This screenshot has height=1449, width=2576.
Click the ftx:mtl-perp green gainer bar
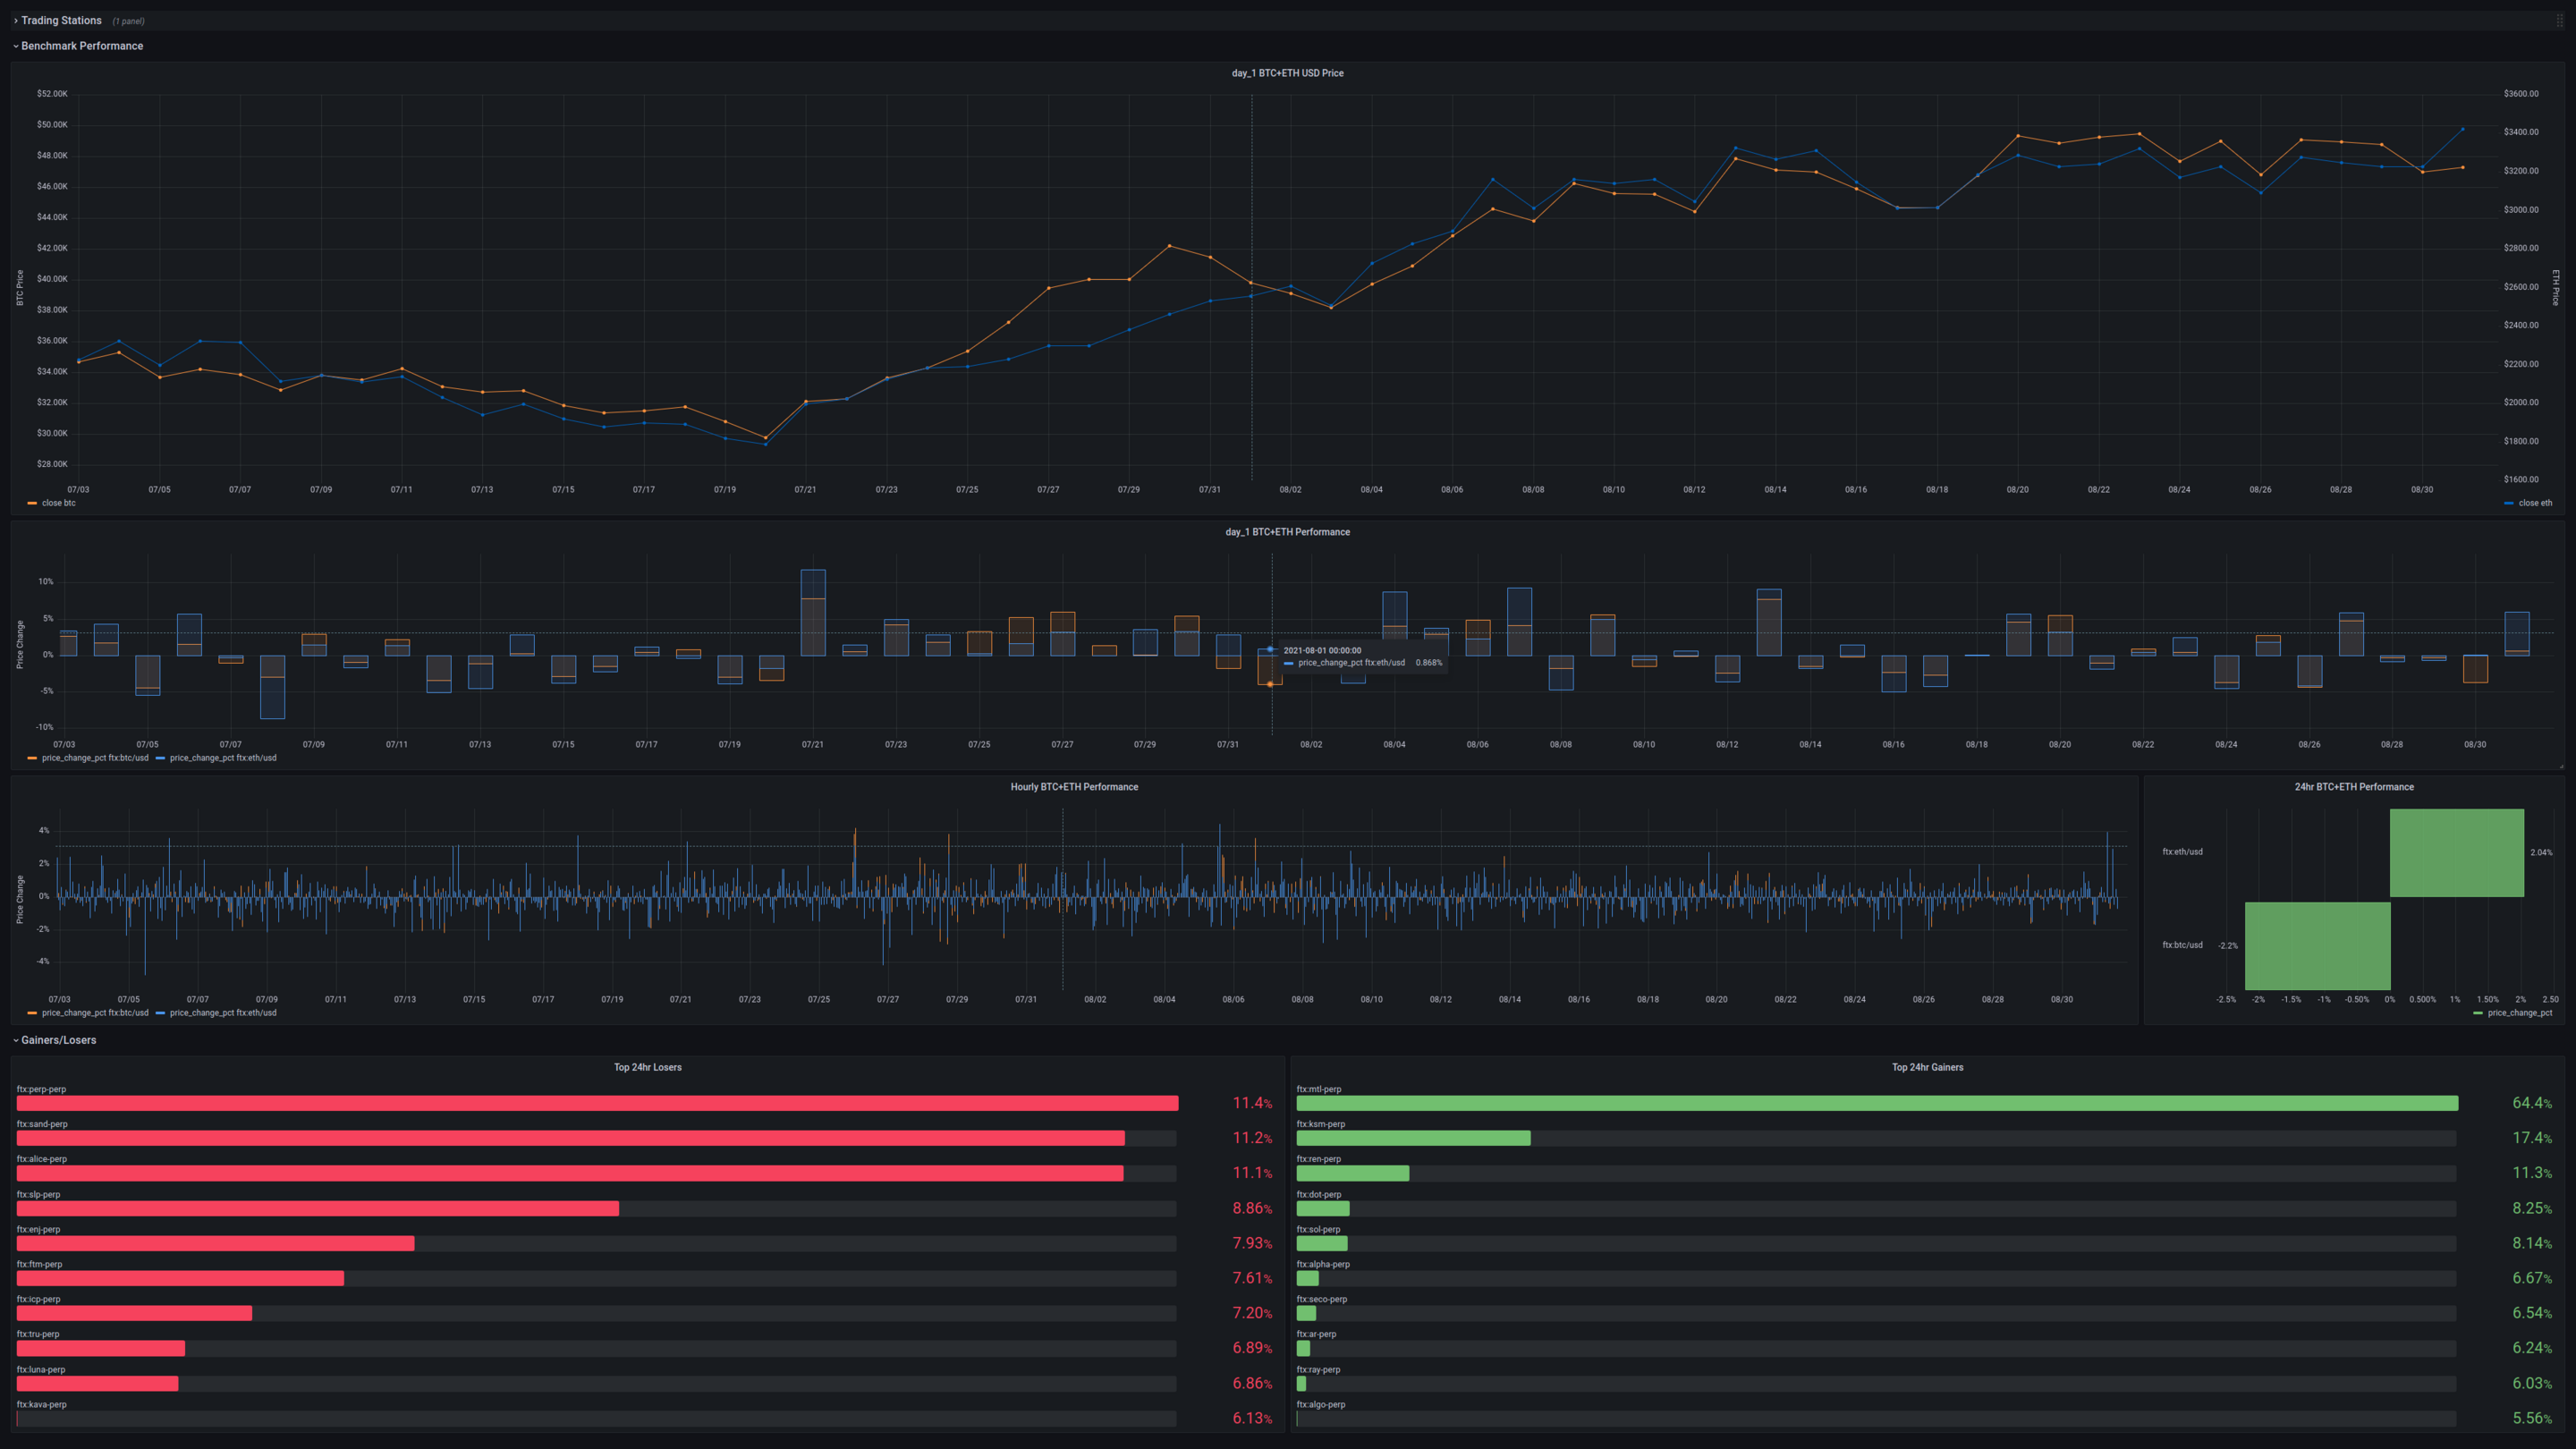[x=1876, y=1103]
